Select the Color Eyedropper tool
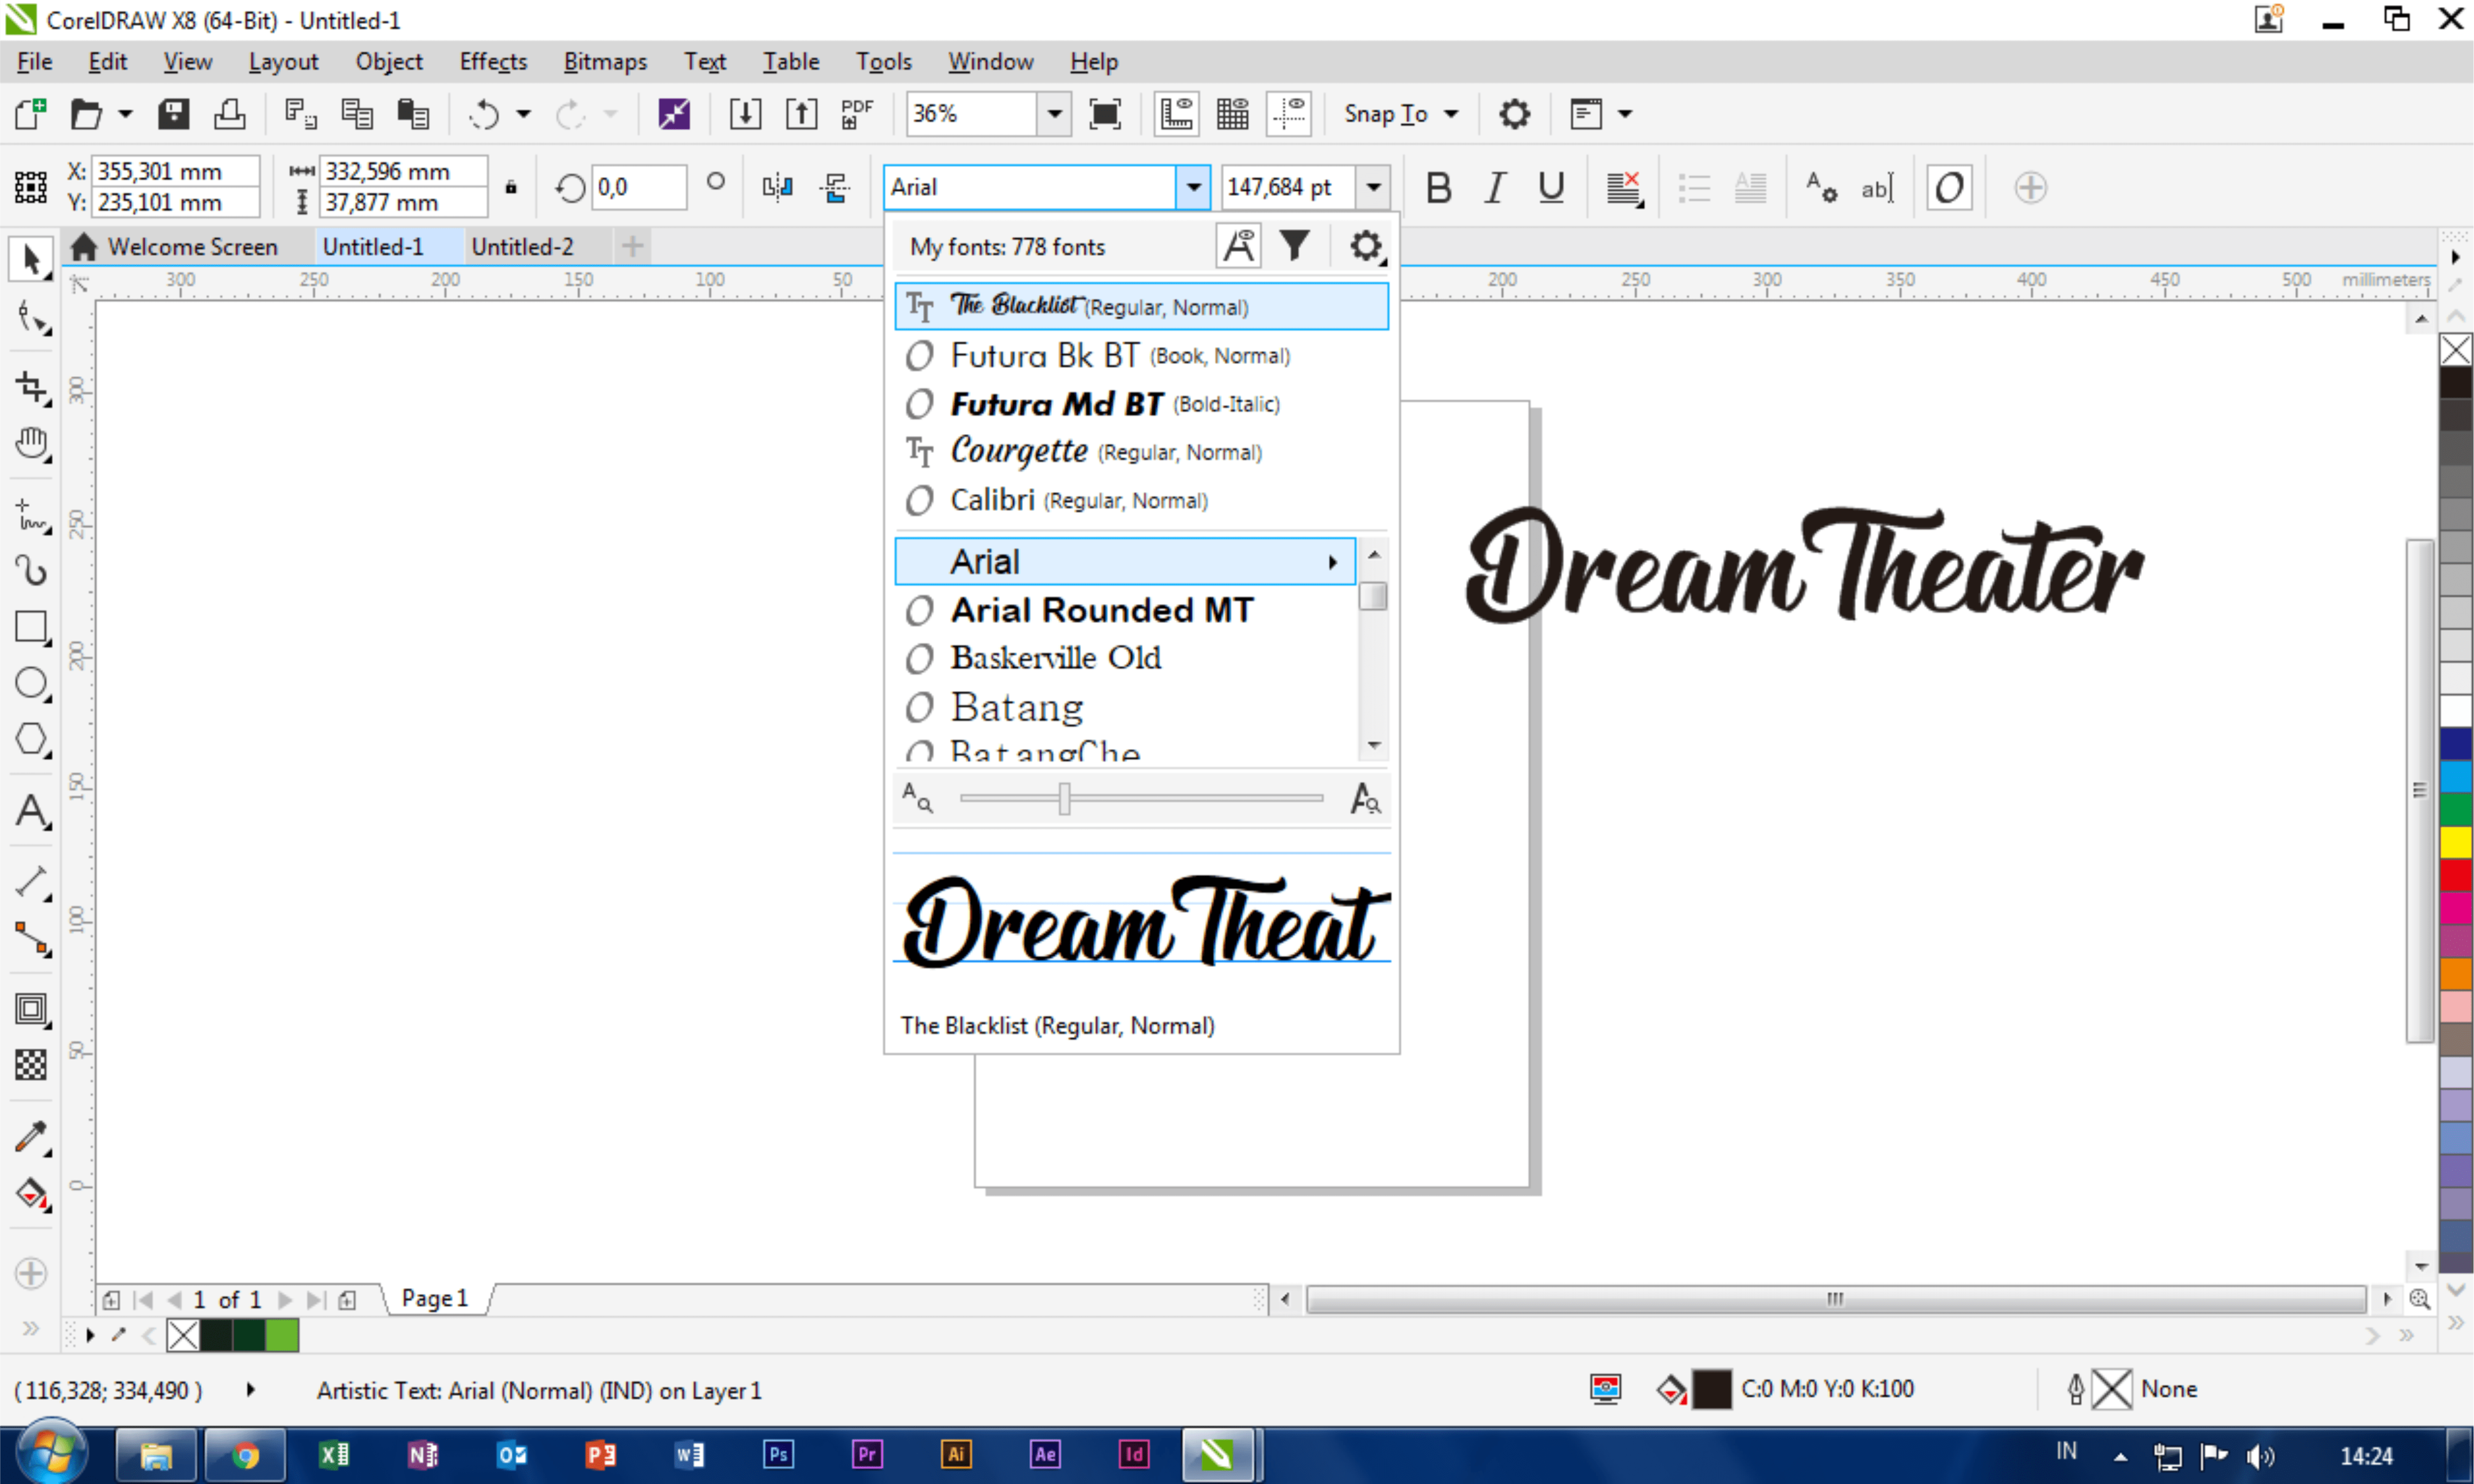 point(30,1136)
